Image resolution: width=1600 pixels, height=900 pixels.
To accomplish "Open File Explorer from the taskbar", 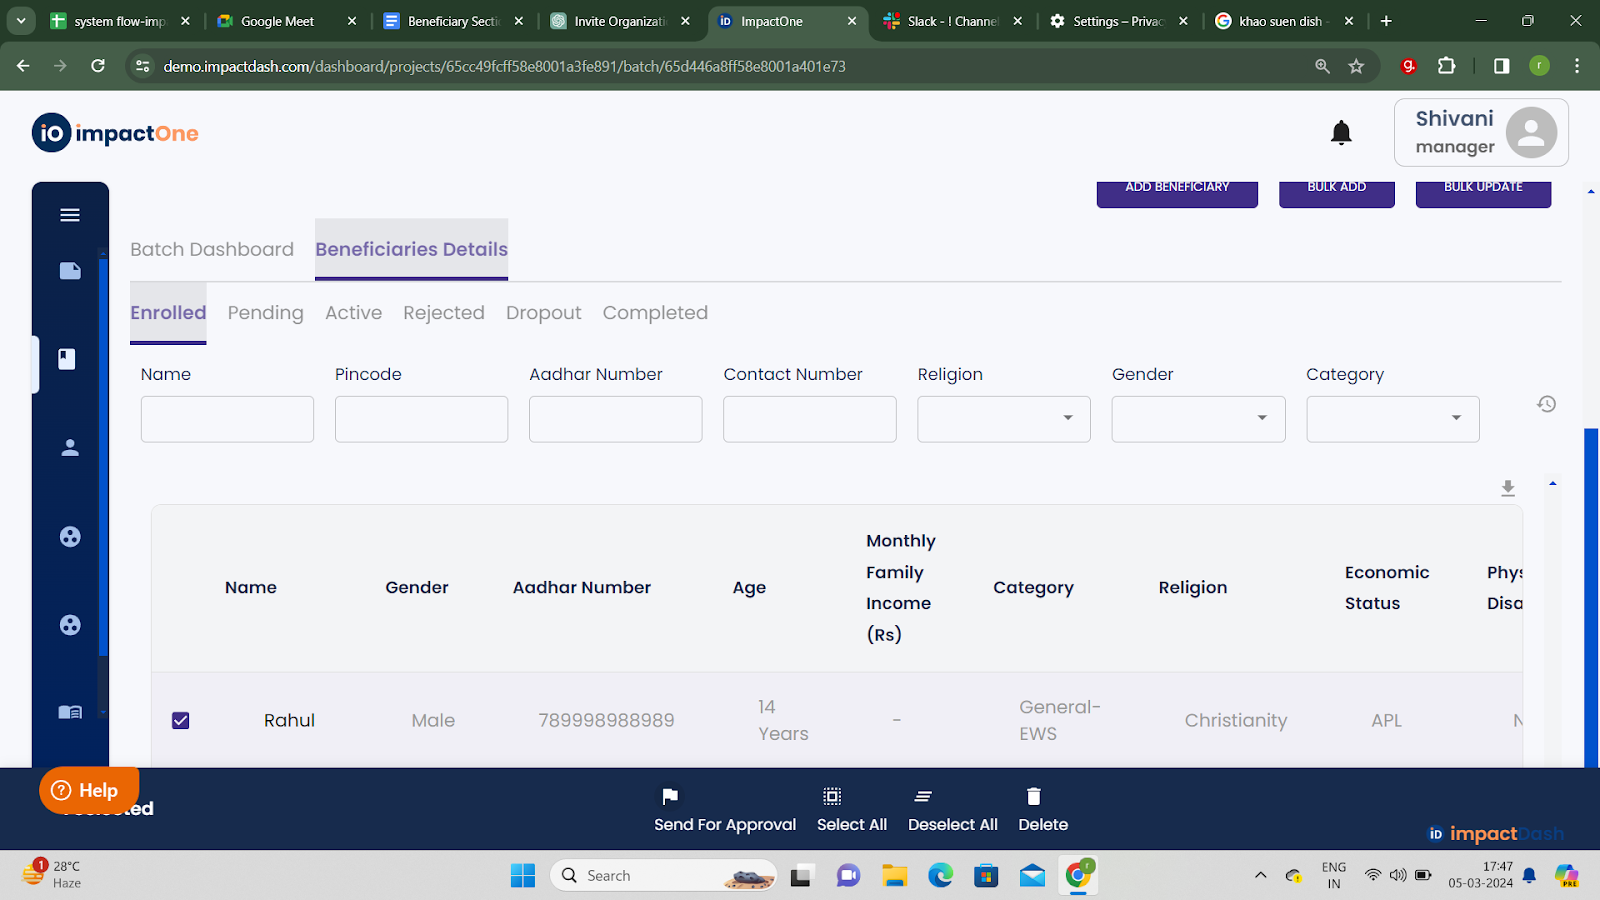I will [x=894, y=876].
